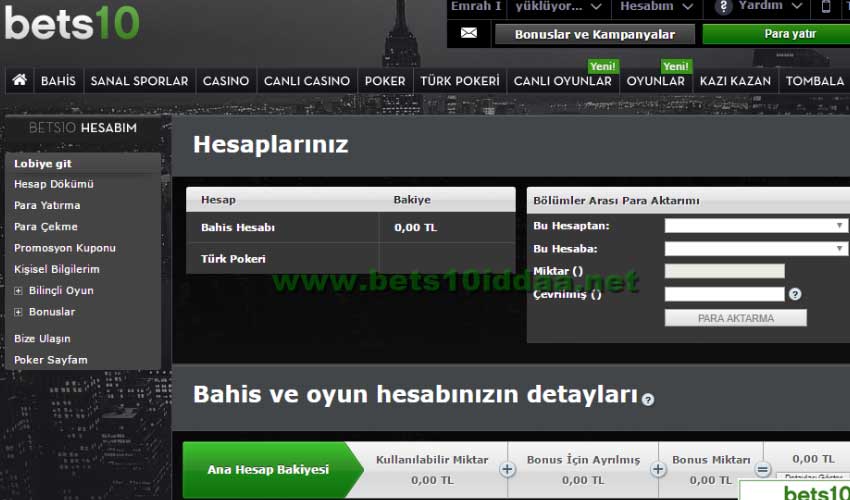Screen dimensions: 850x500
Task: Click the PARA AKTARMA button
Action: click(735, 318)
